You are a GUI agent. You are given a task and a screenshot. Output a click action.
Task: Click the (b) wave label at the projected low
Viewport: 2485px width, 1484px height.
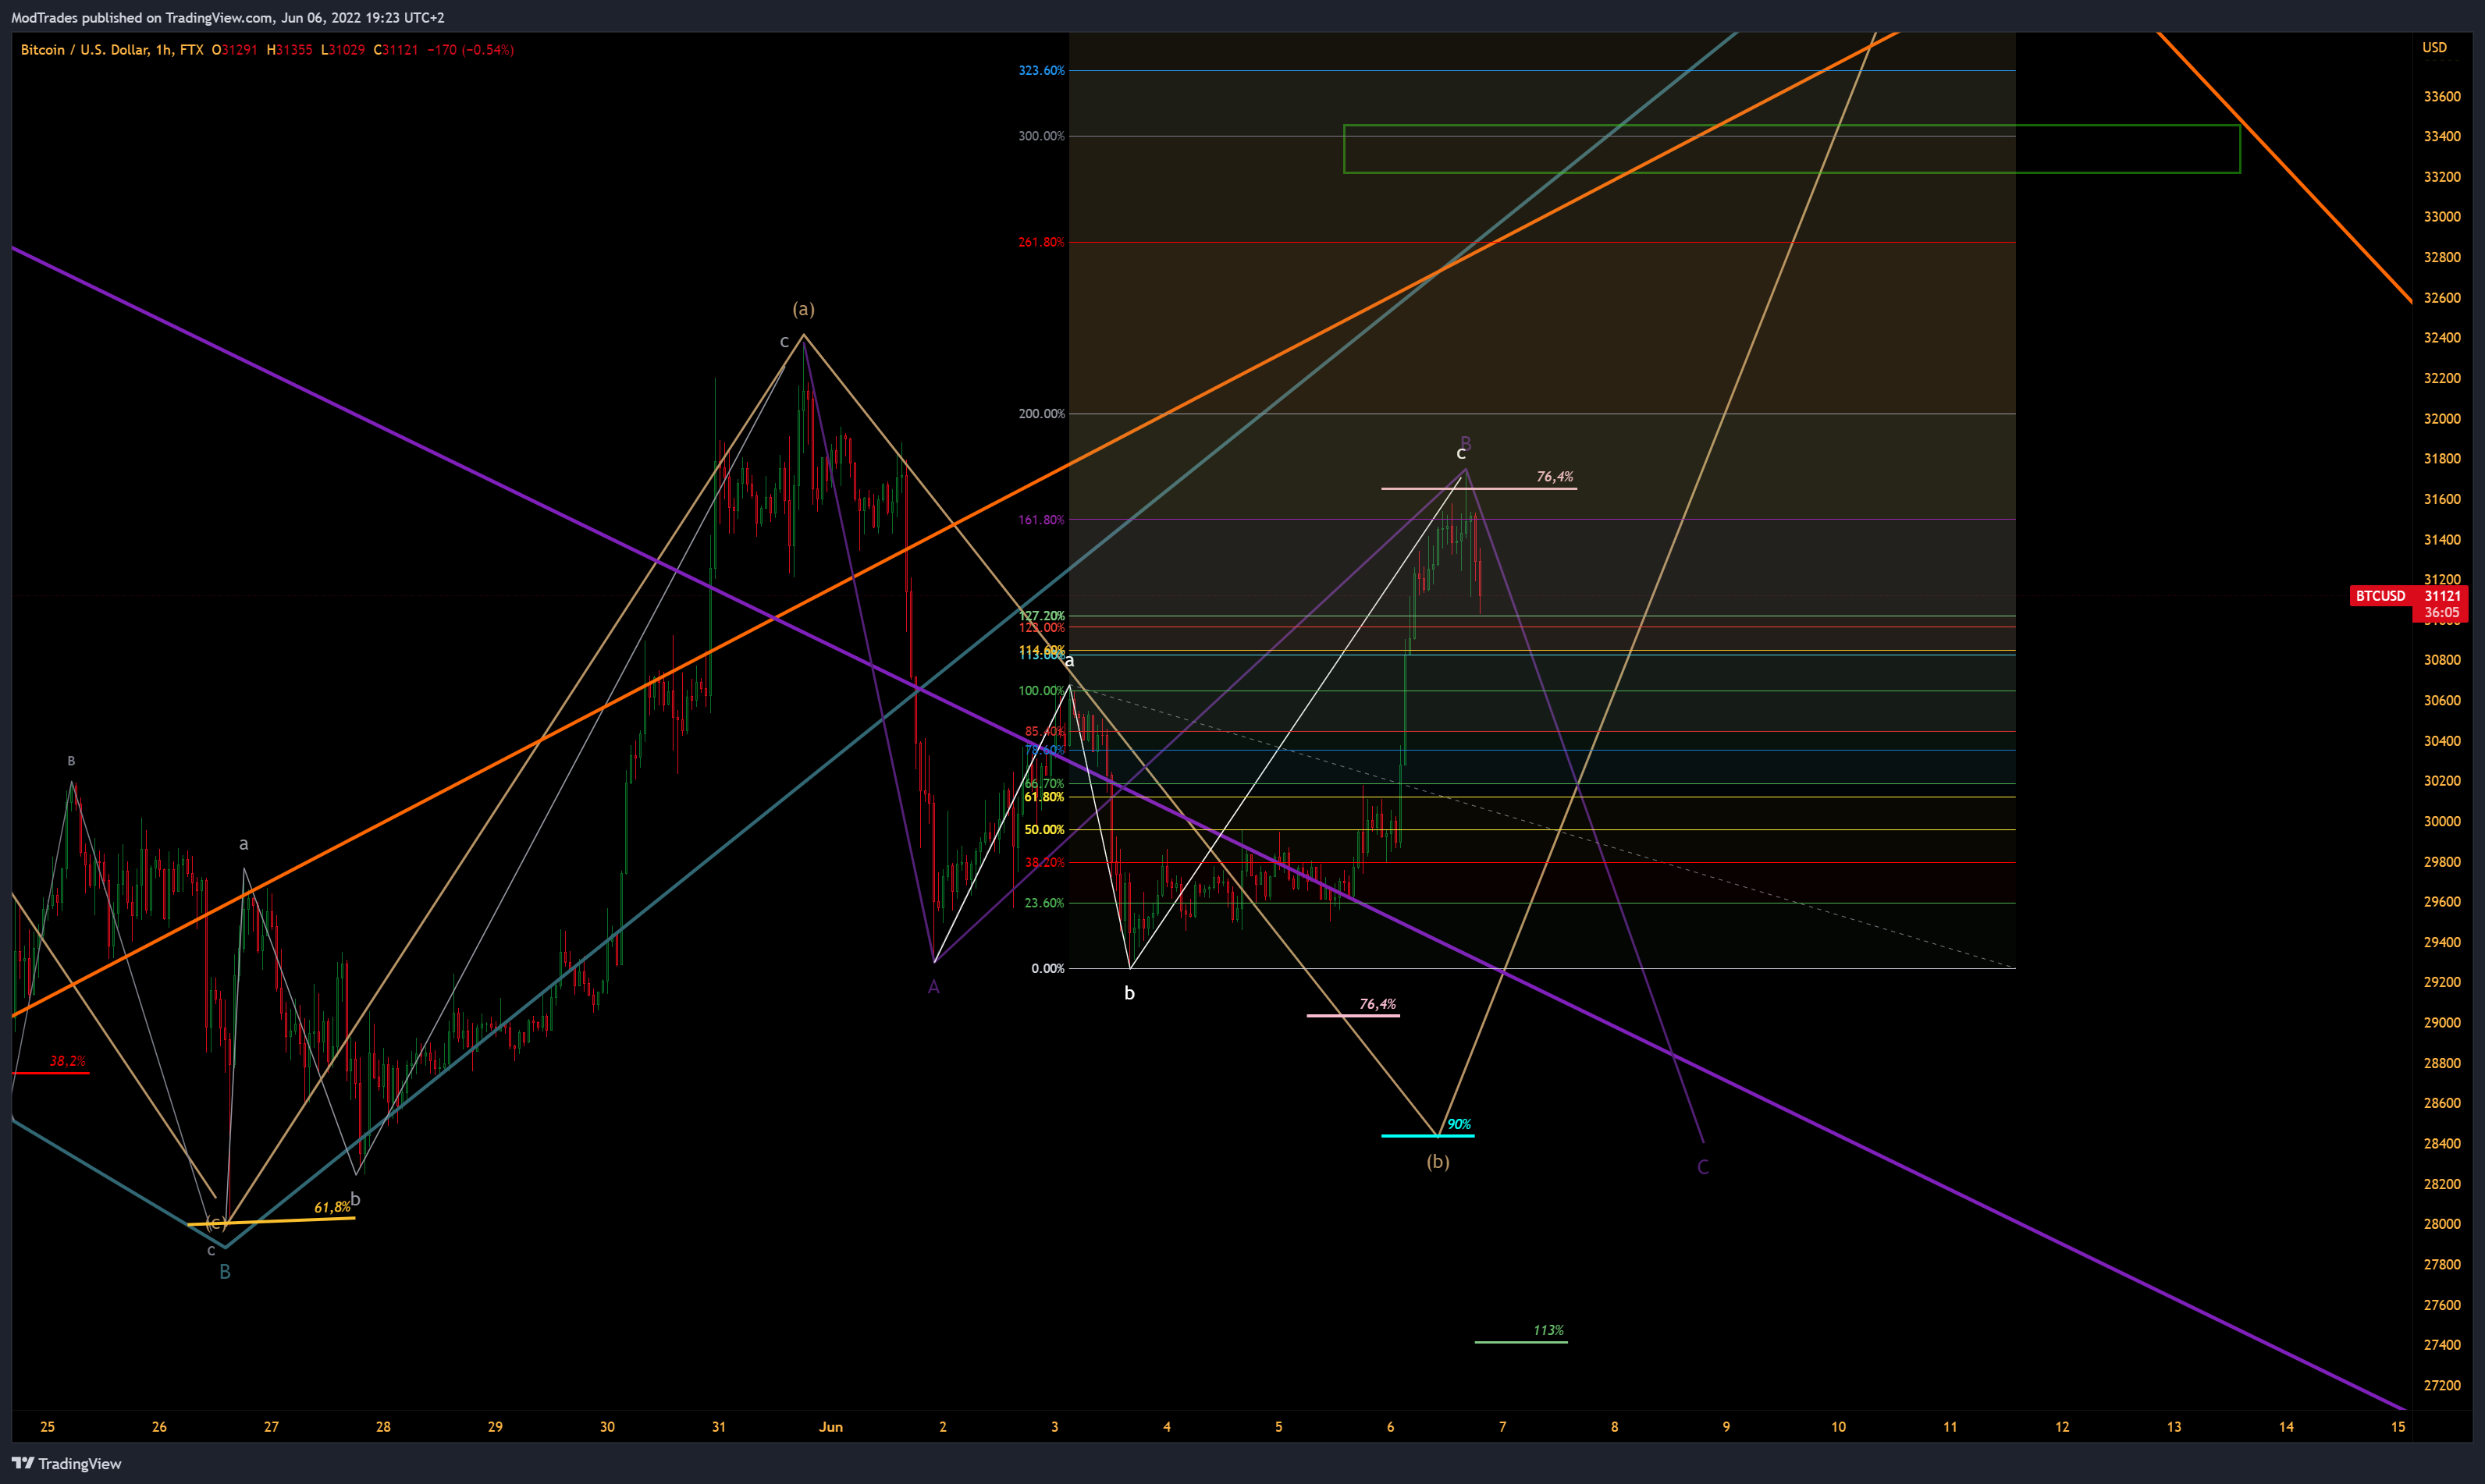coord(1437,1162)
